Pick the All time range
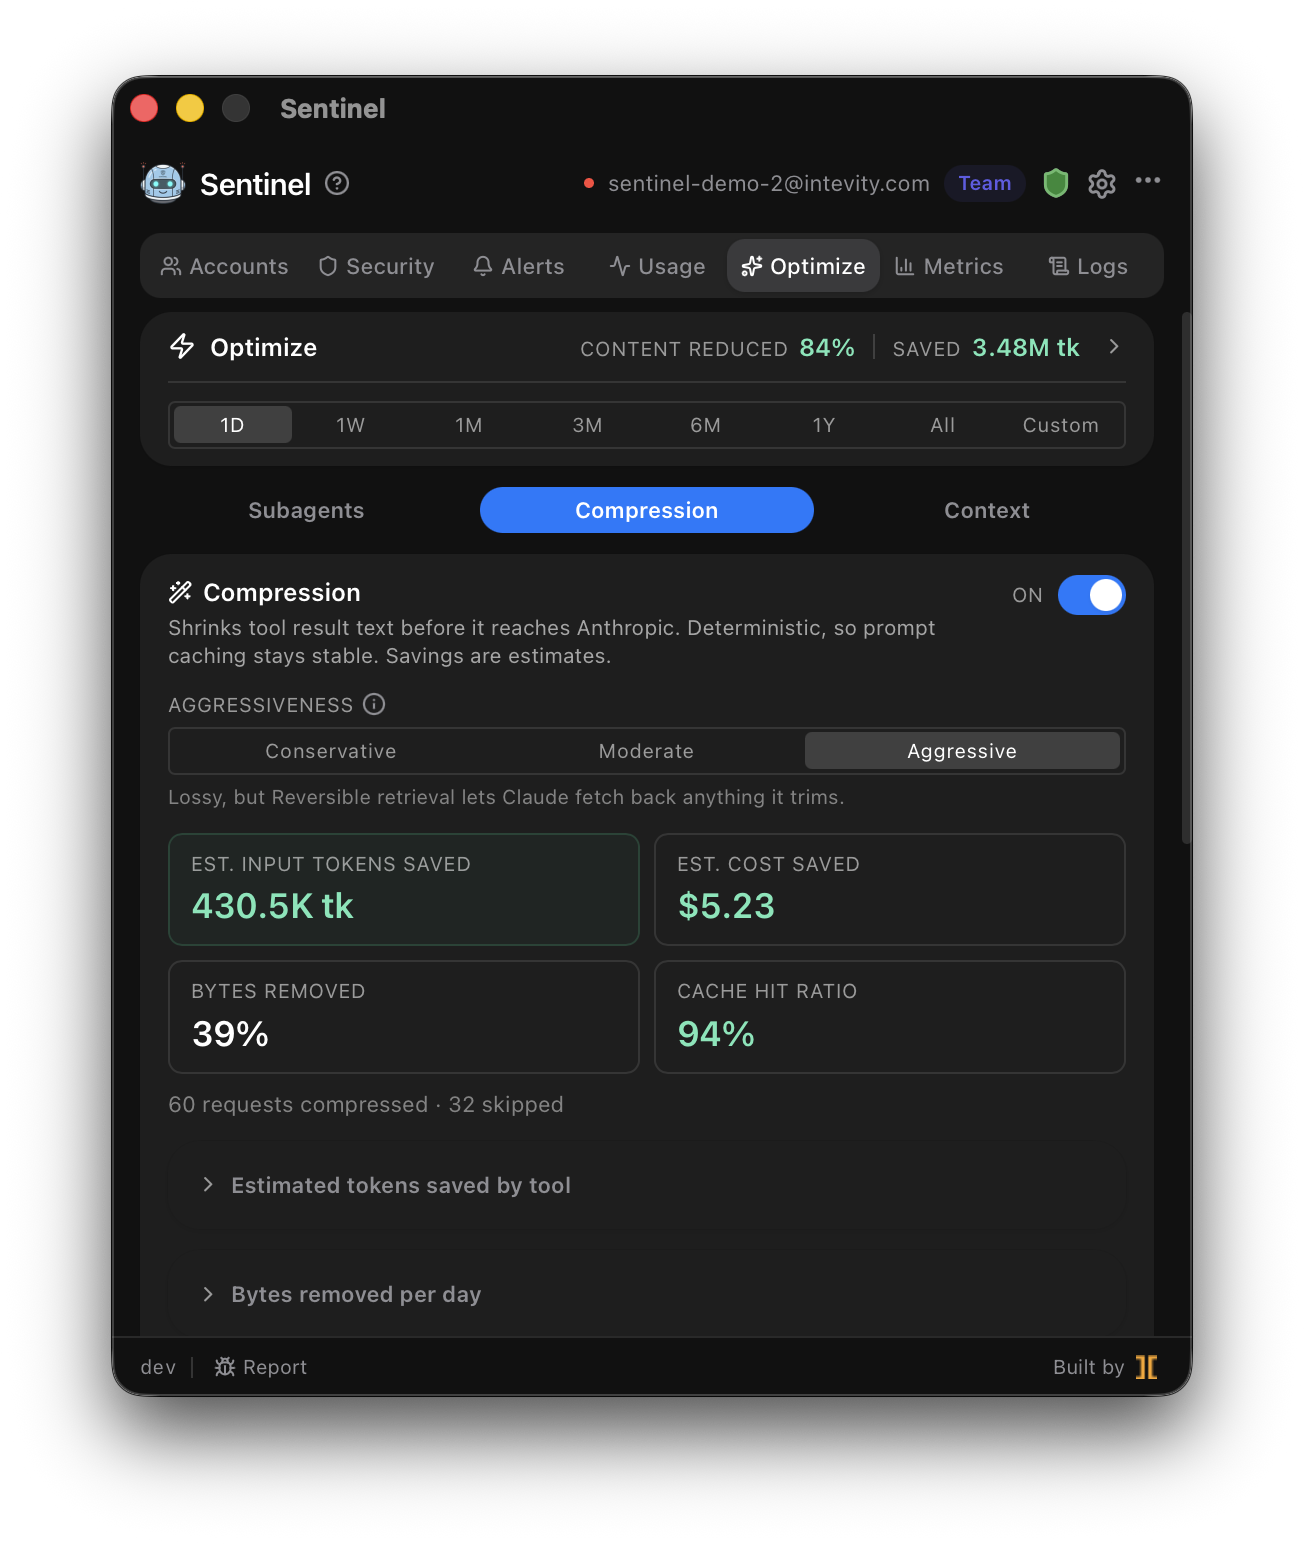The width and height of the screenshot is (1304, 1544). pos(943,425)
